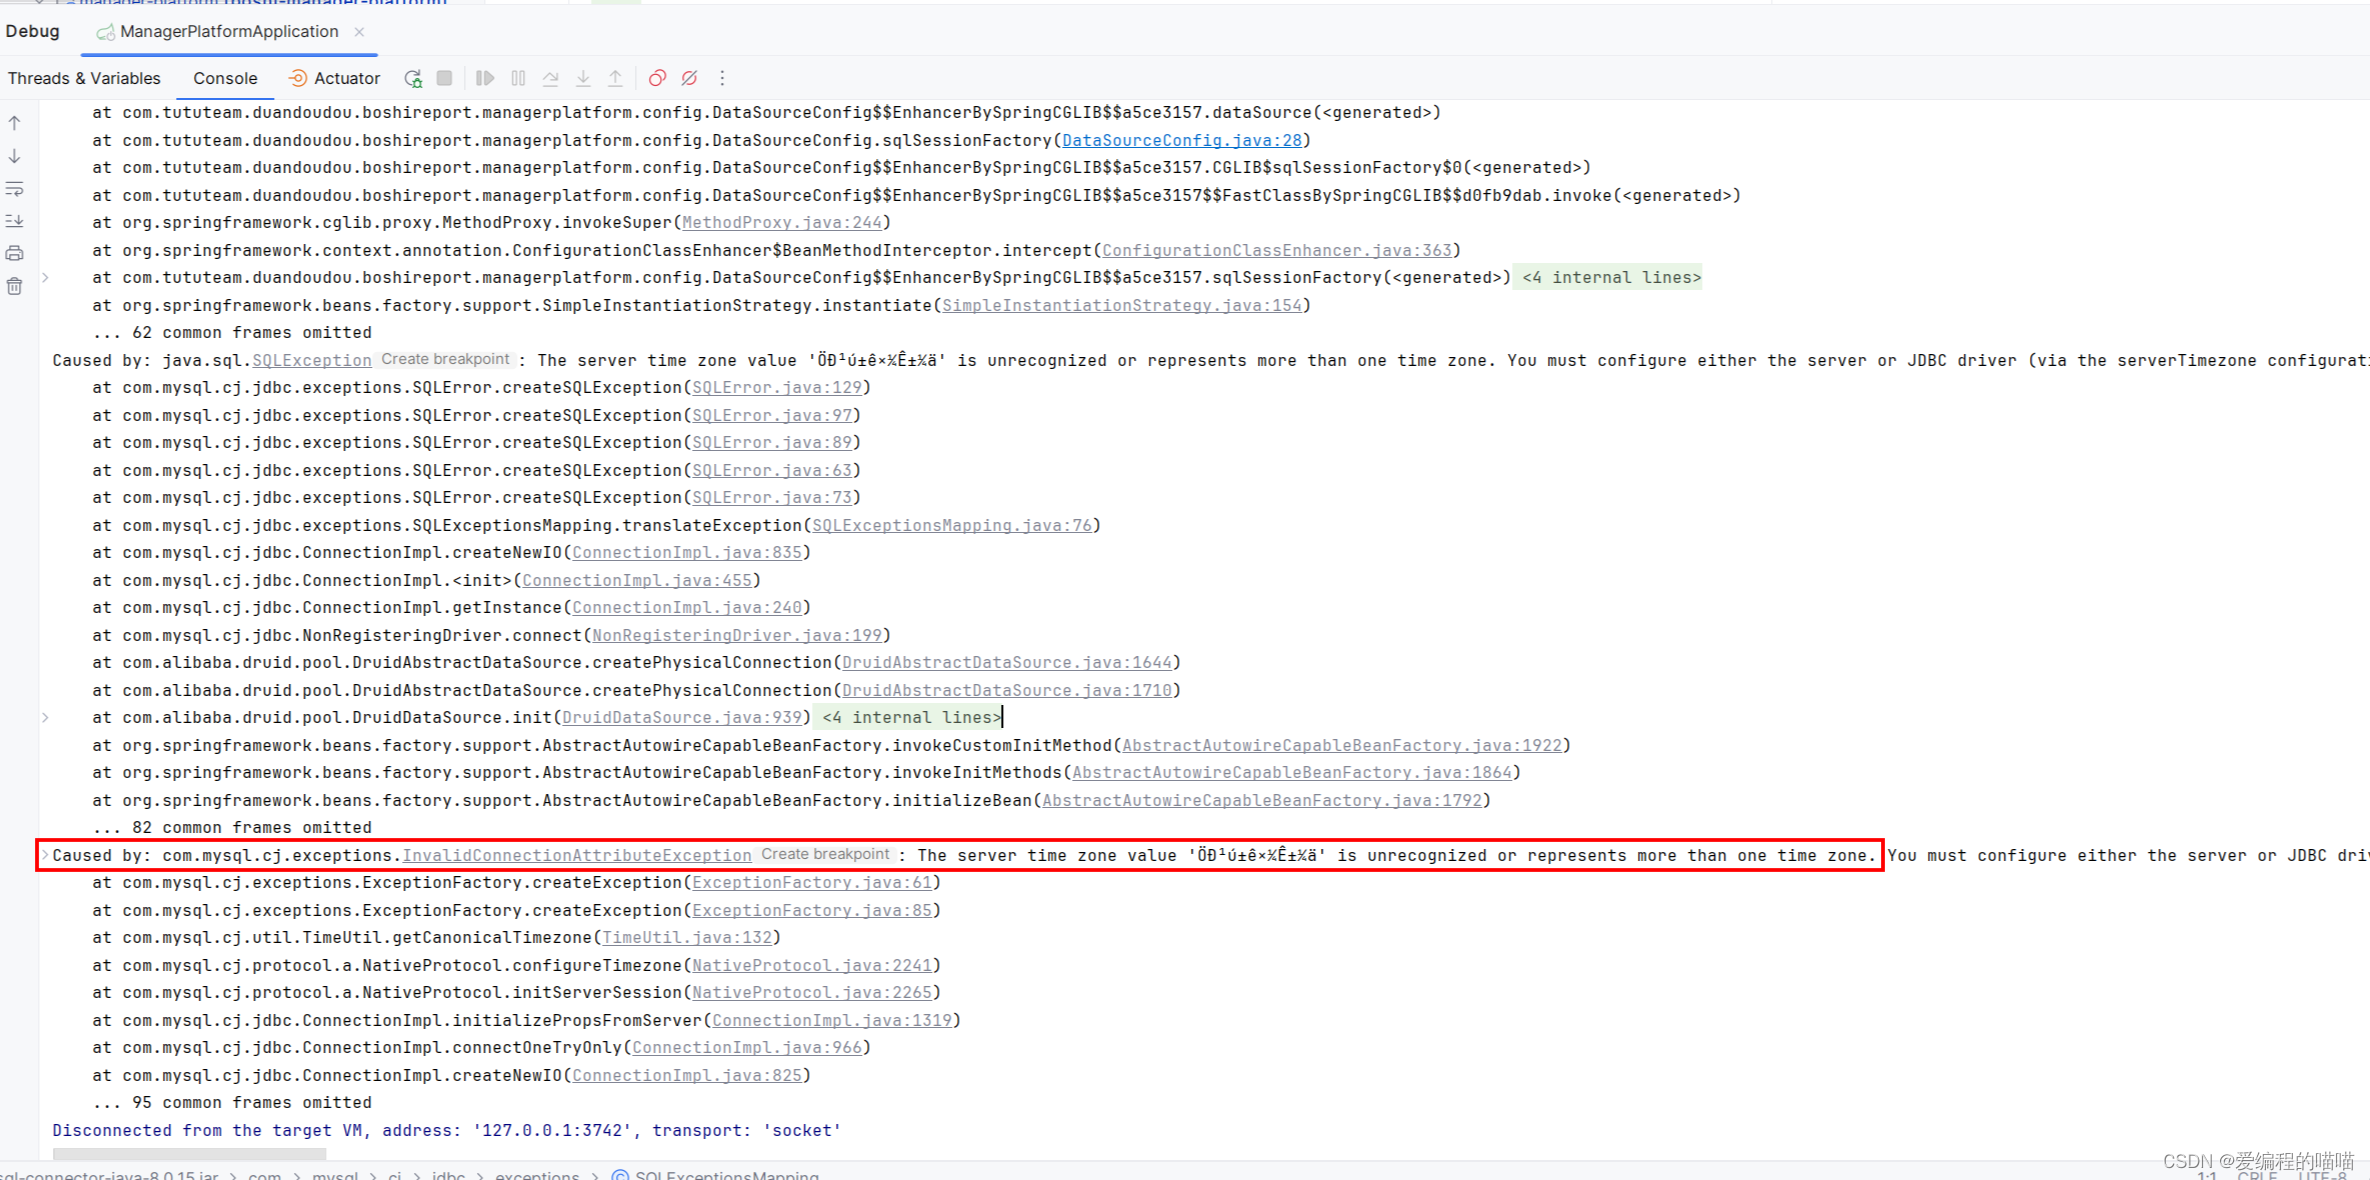Click the InvalidConnectionAttributeException class link
Viewport: 2370px width, 1180px height.
pyautogui.click(x=576, y=855)
